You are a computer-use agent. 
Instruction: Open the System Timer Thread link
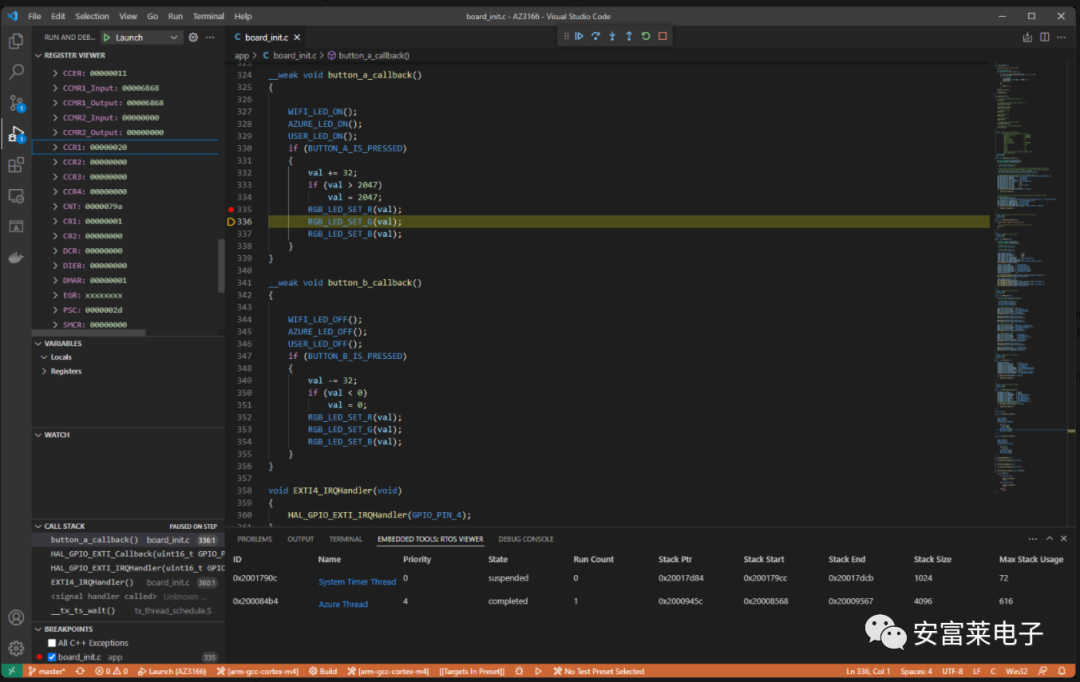pyautogui.click(x=357, y=582)
